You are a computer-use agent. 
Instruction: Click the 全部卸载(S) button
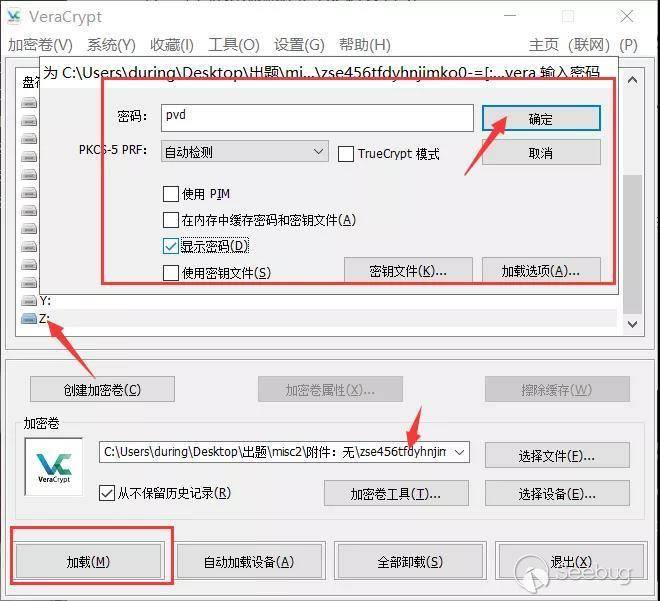410,561
